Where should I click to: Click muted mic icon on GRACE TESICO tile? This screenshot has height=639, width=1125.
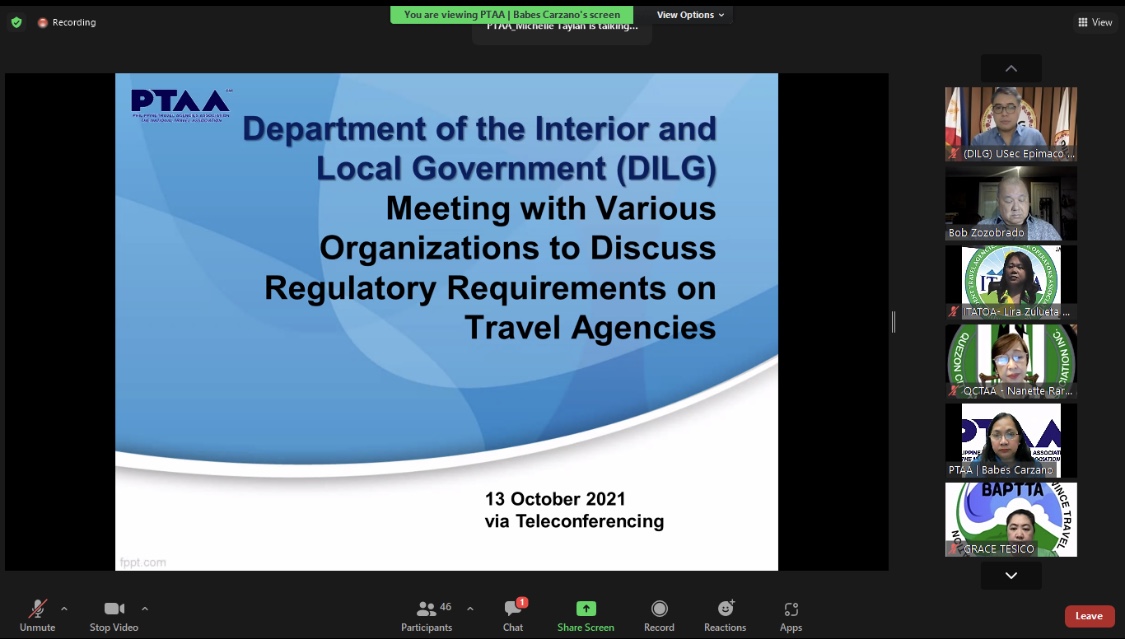point(954,549)
